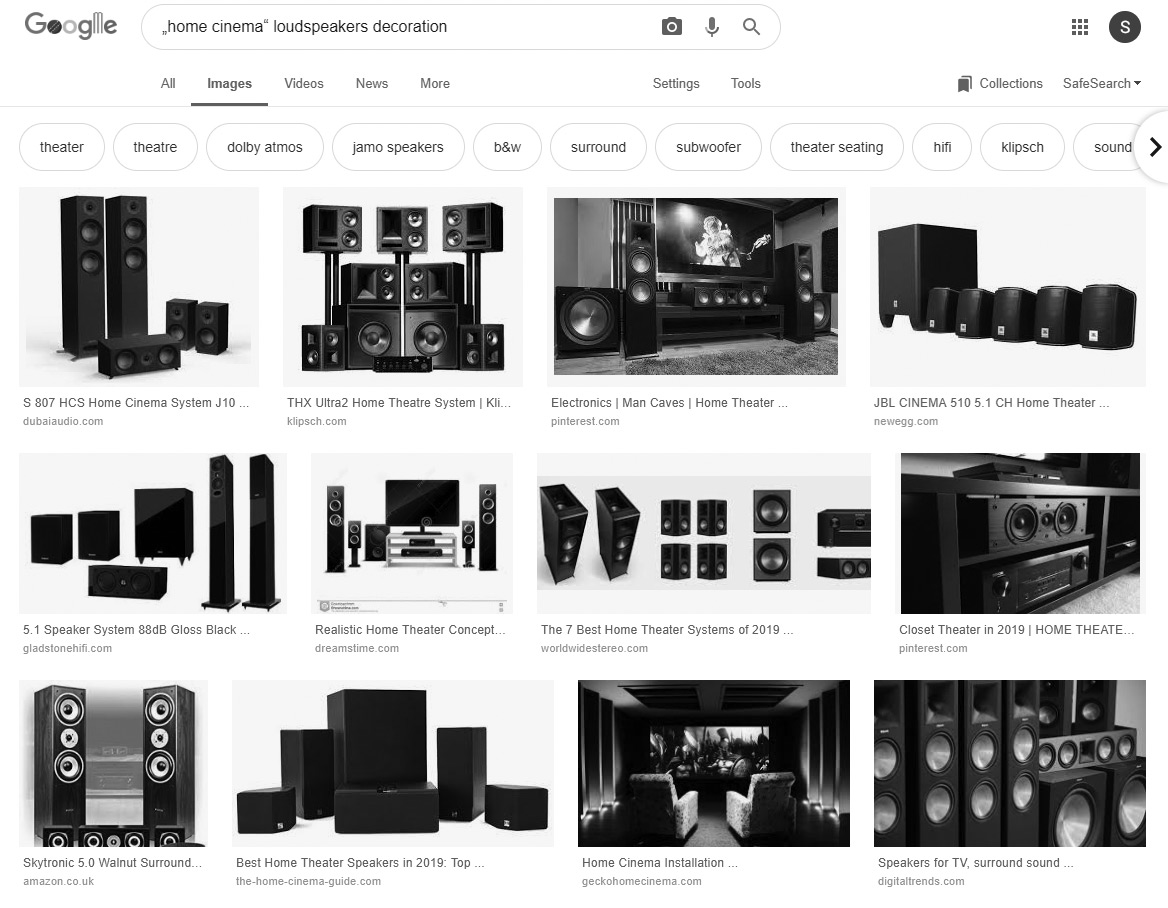Open the Best Home Theater Speakers image
Image resolution: width=1168 pixels, height=908 pixels.
tap(393, 763)
